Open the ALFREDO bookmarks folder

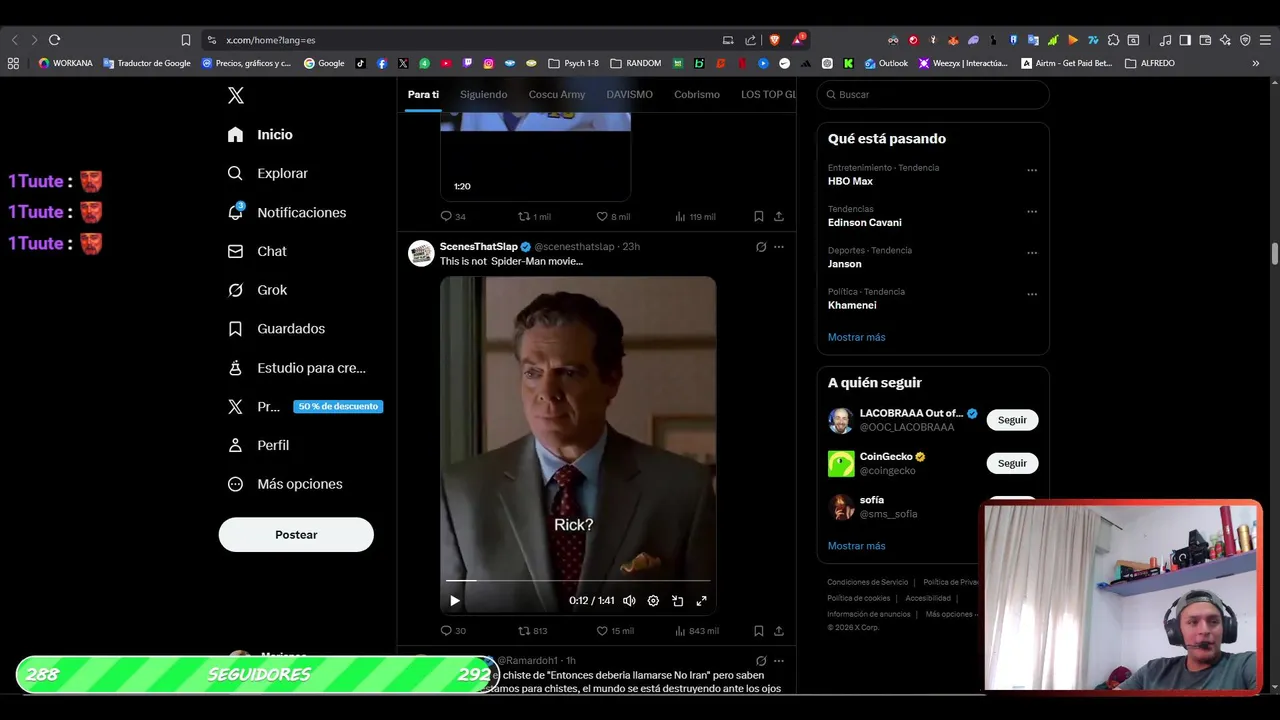pyautogui.click(x=1150, y=63)
